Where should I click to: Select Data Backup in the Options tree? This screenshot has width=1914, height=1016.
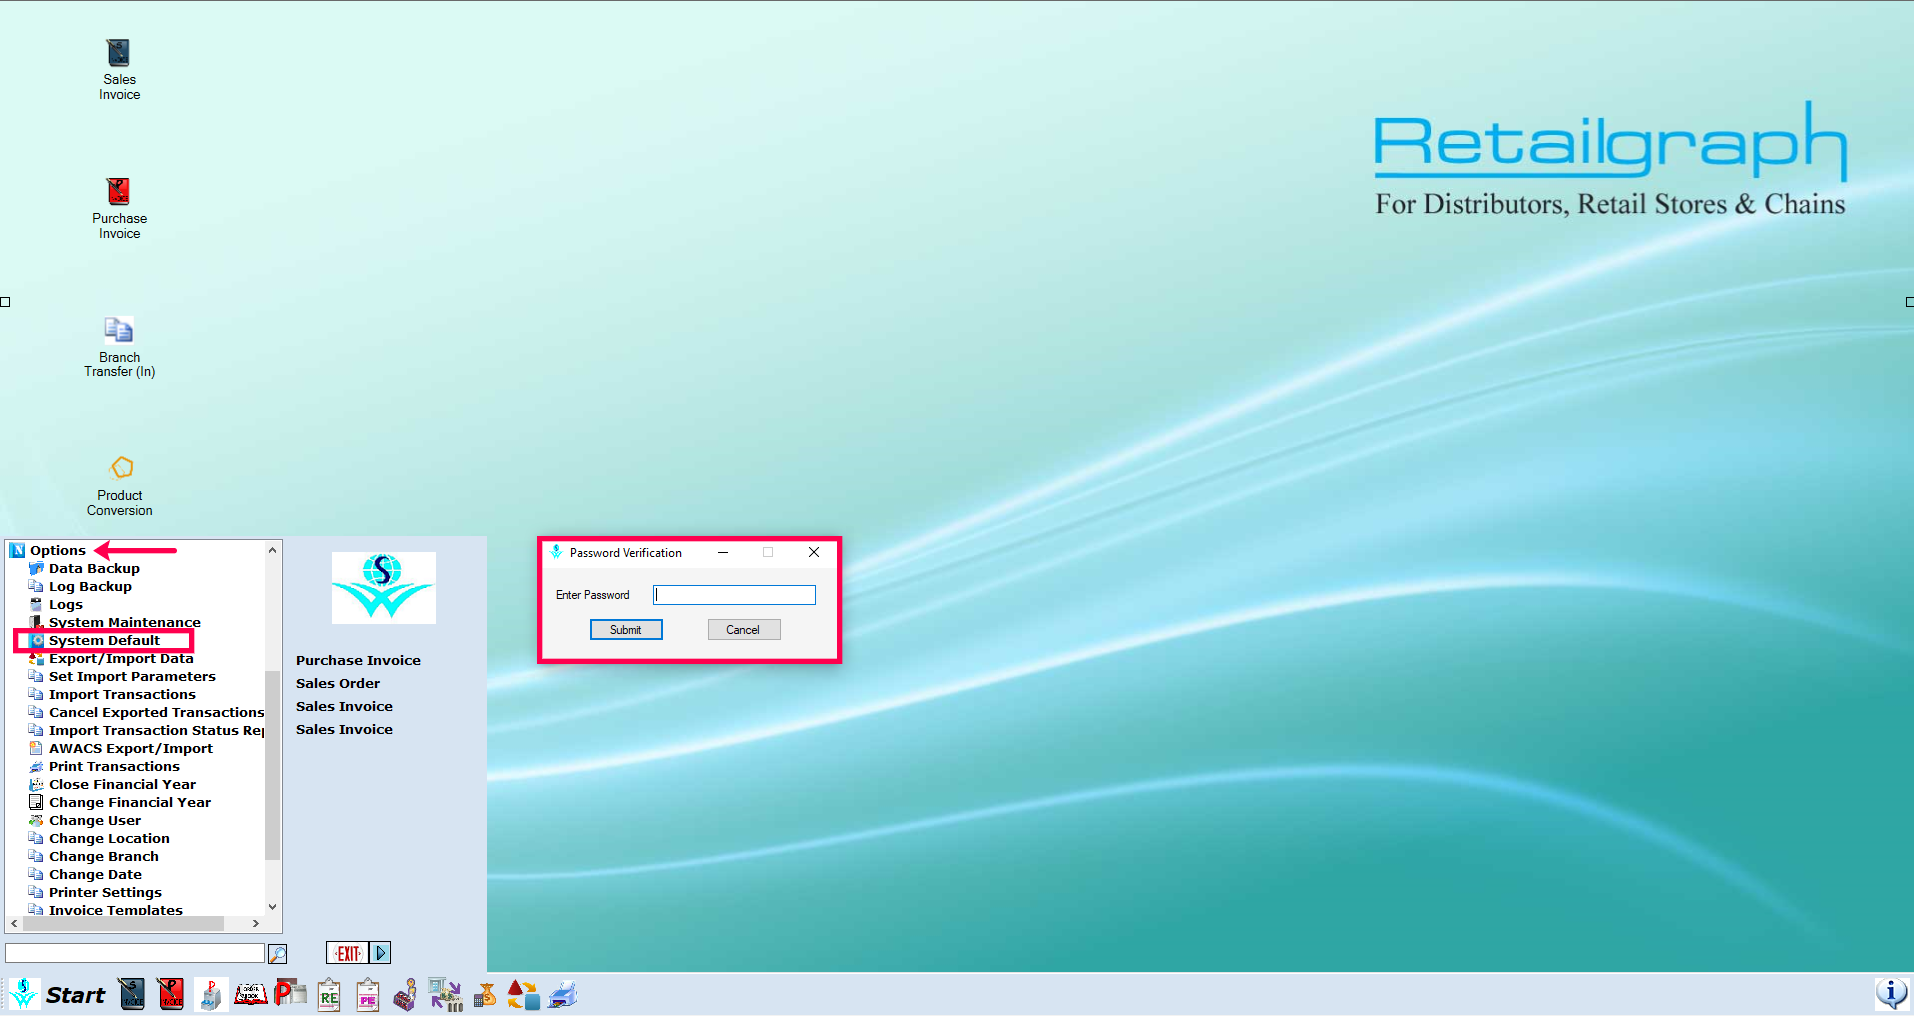94,568
